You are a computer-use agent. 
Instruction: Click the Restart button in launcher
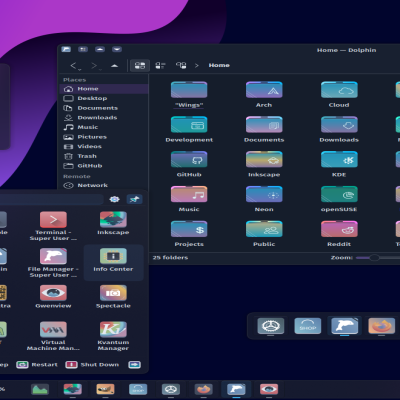pos(37,365)
